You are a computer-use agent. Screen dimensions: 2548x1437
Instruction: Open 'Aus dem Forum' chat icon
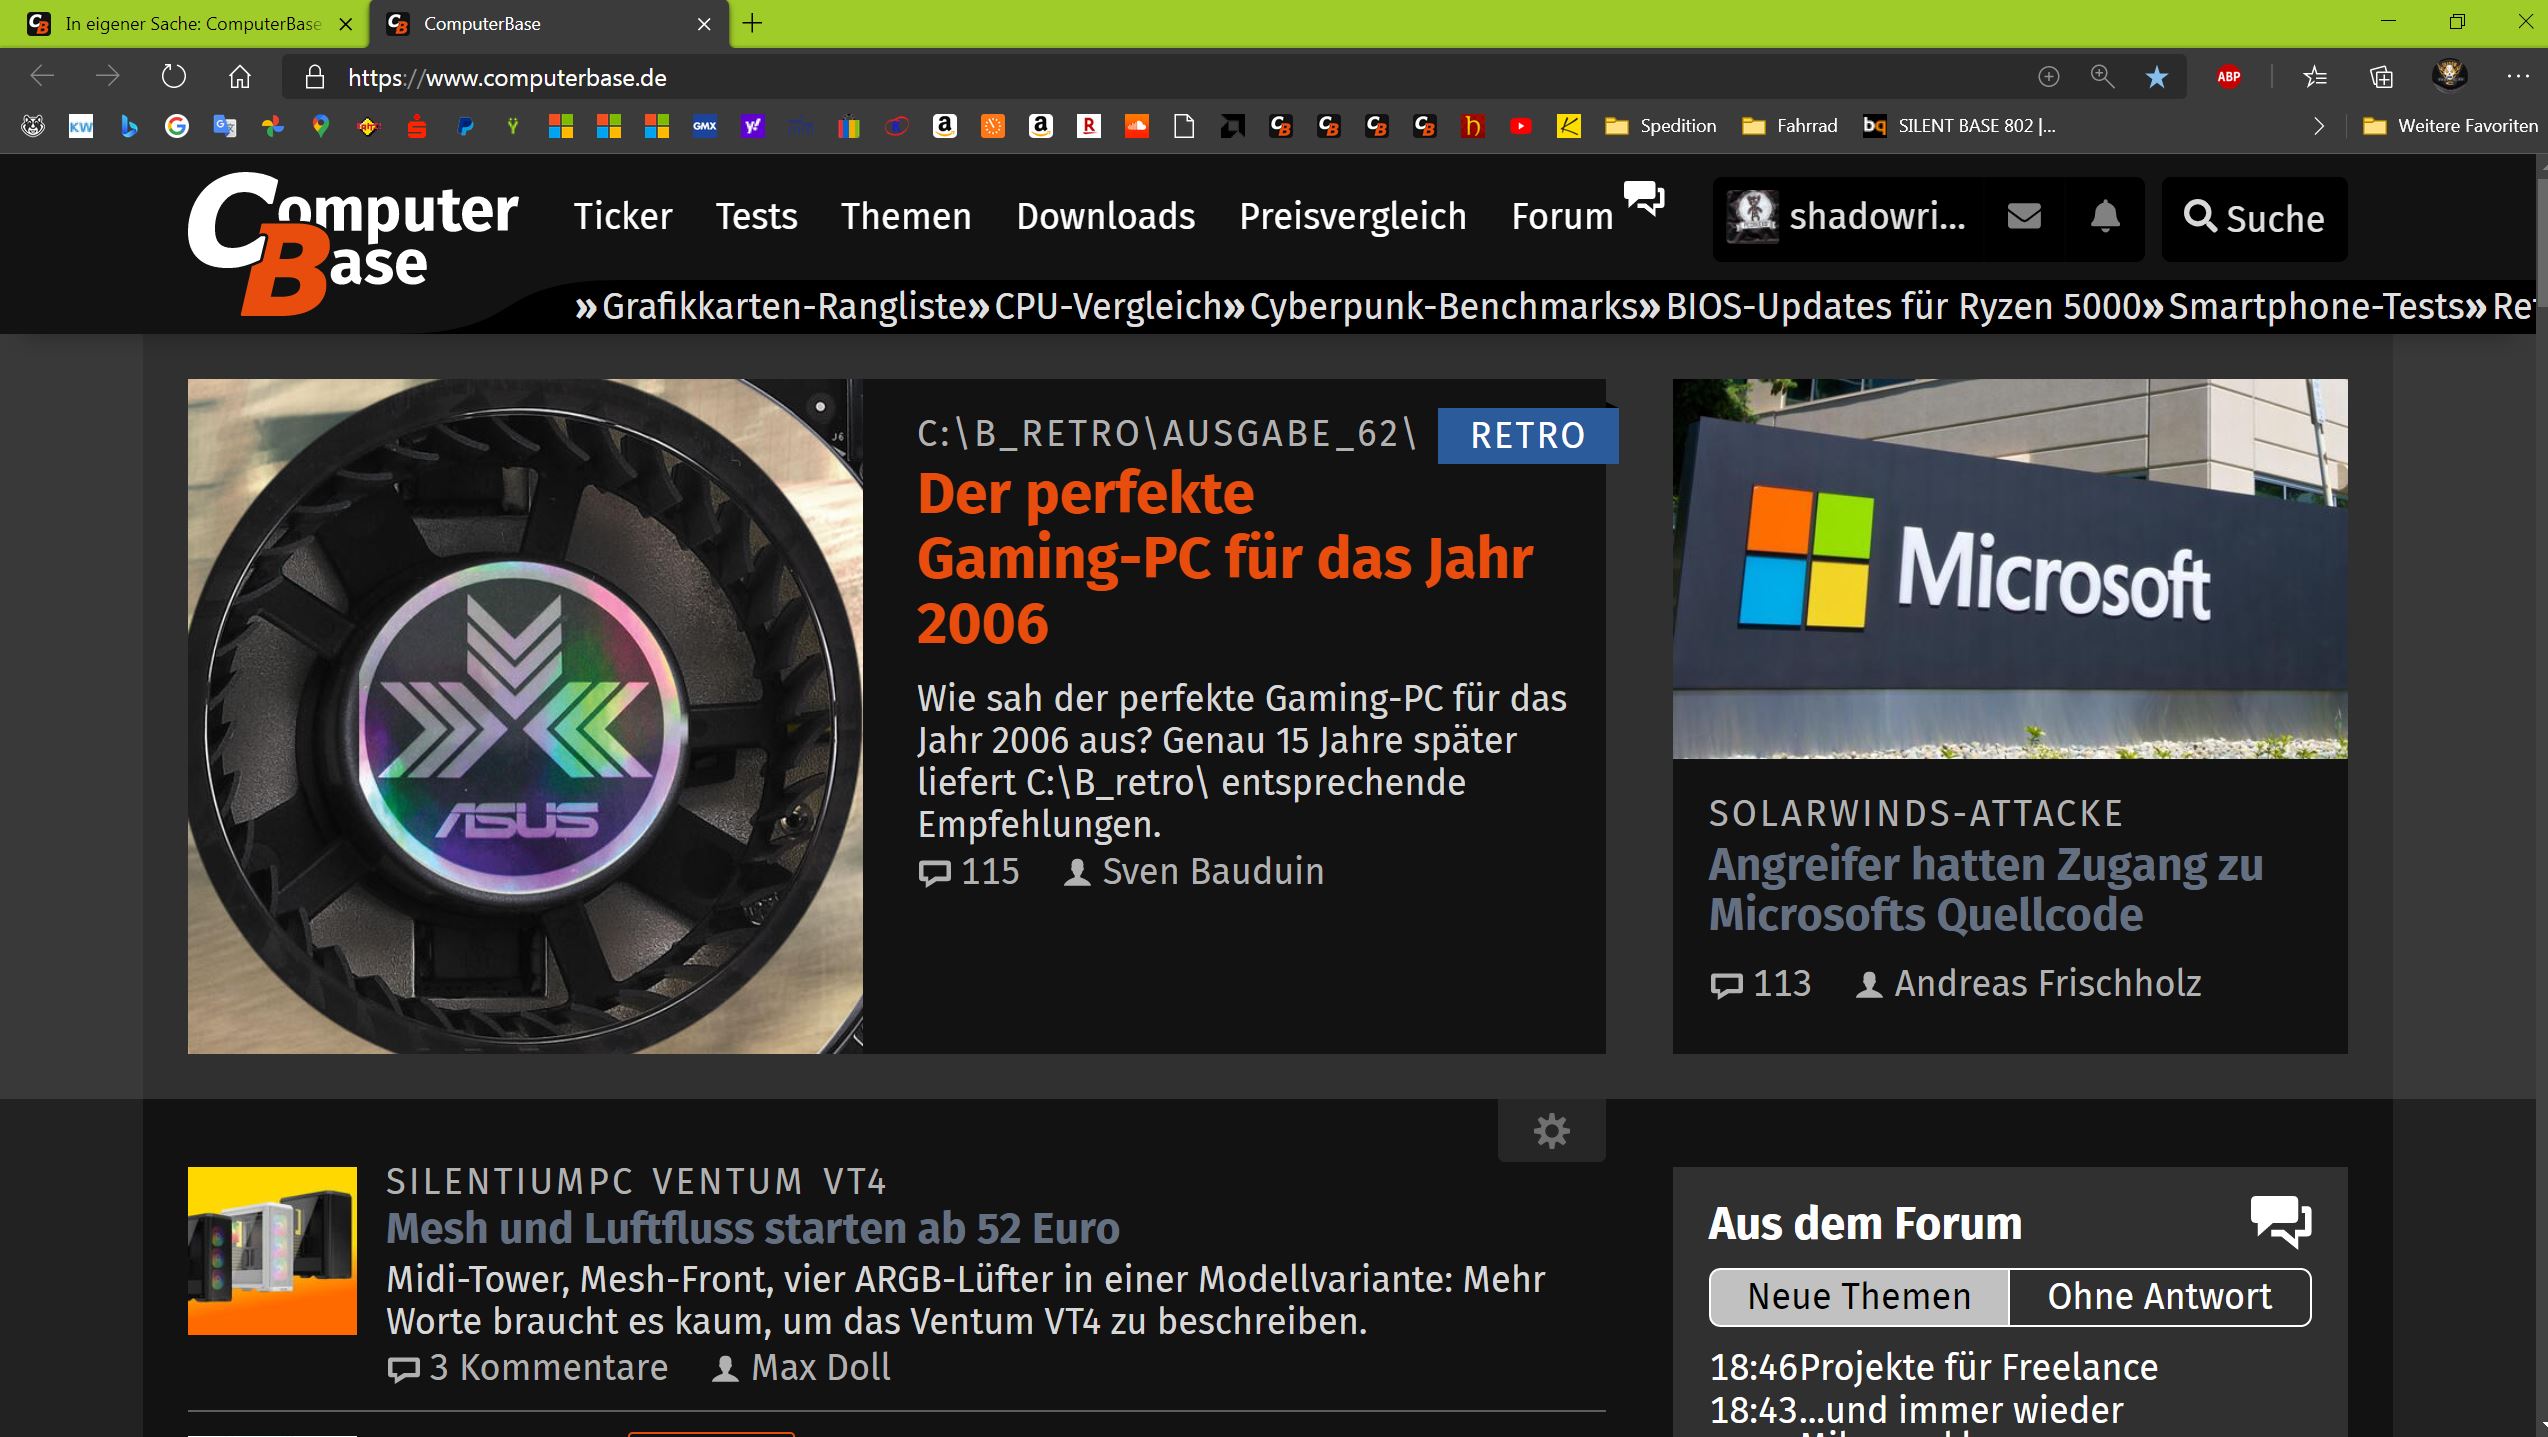[x=2280, y=1222]
